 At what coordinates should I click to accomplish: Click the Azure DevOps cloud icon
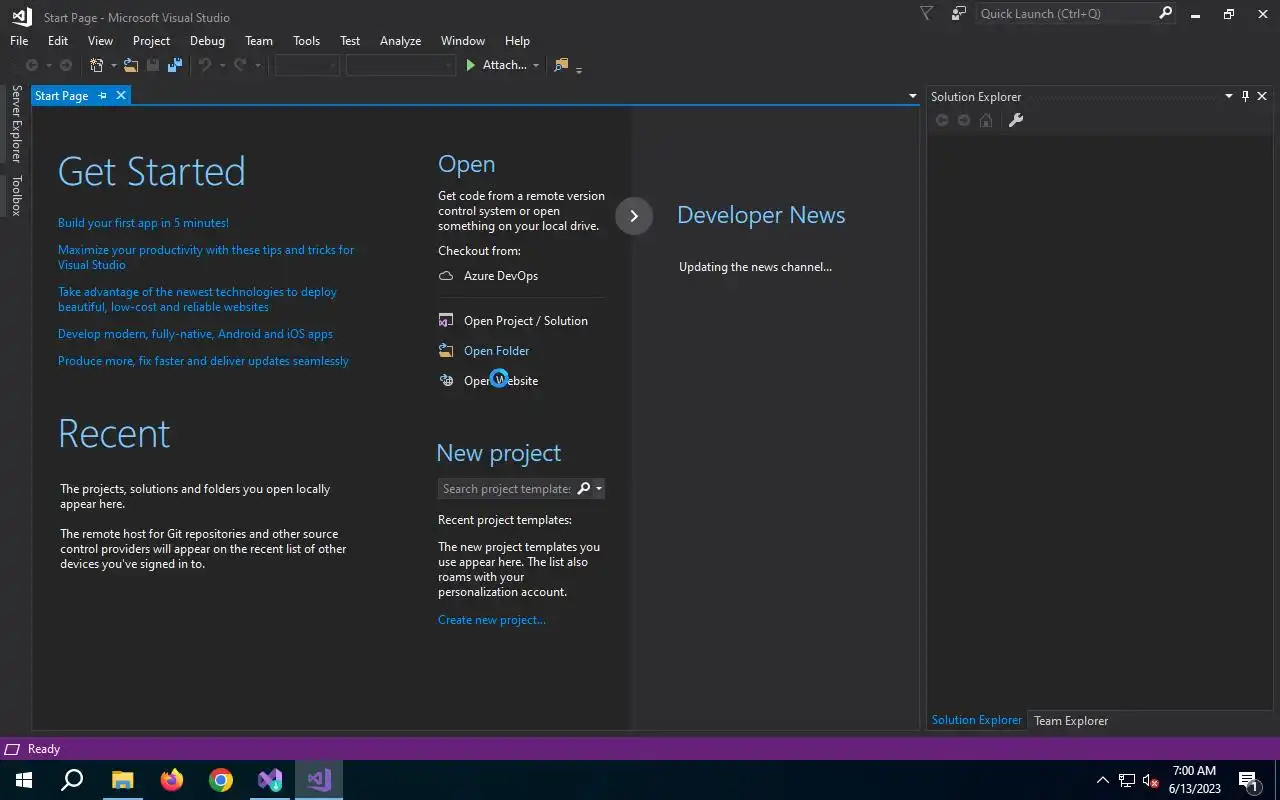(x=446, y=276)
